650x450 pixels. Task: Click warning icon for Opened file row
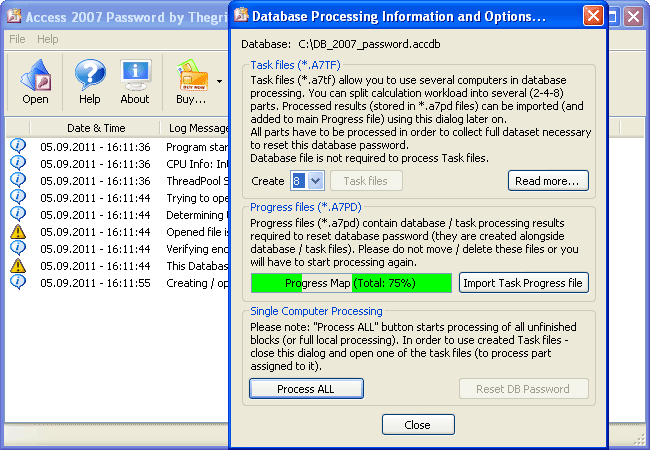pos(18,231)
